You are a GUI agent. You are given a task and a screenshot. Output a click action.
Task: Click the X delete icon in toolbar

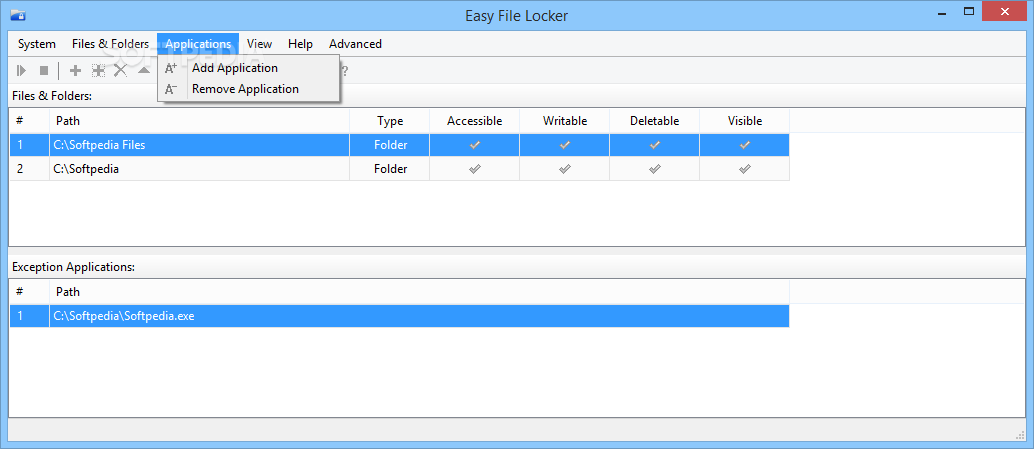120,70
